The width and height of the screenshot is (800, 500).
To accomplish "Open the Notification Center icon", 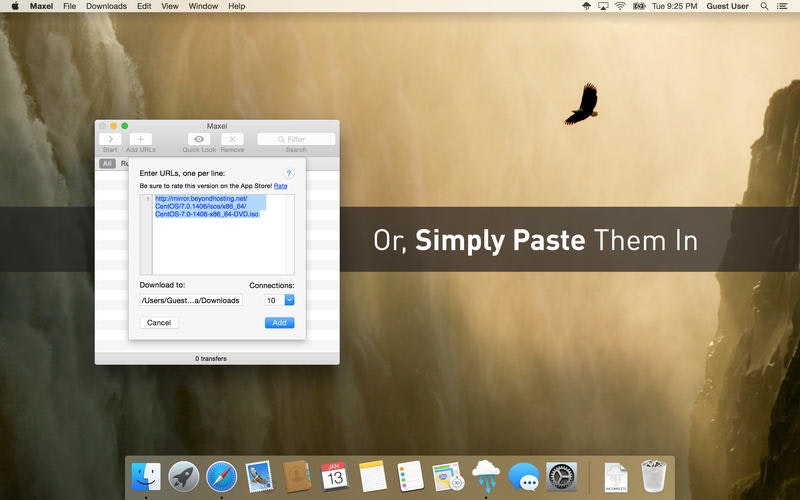I will click(782, 6).
